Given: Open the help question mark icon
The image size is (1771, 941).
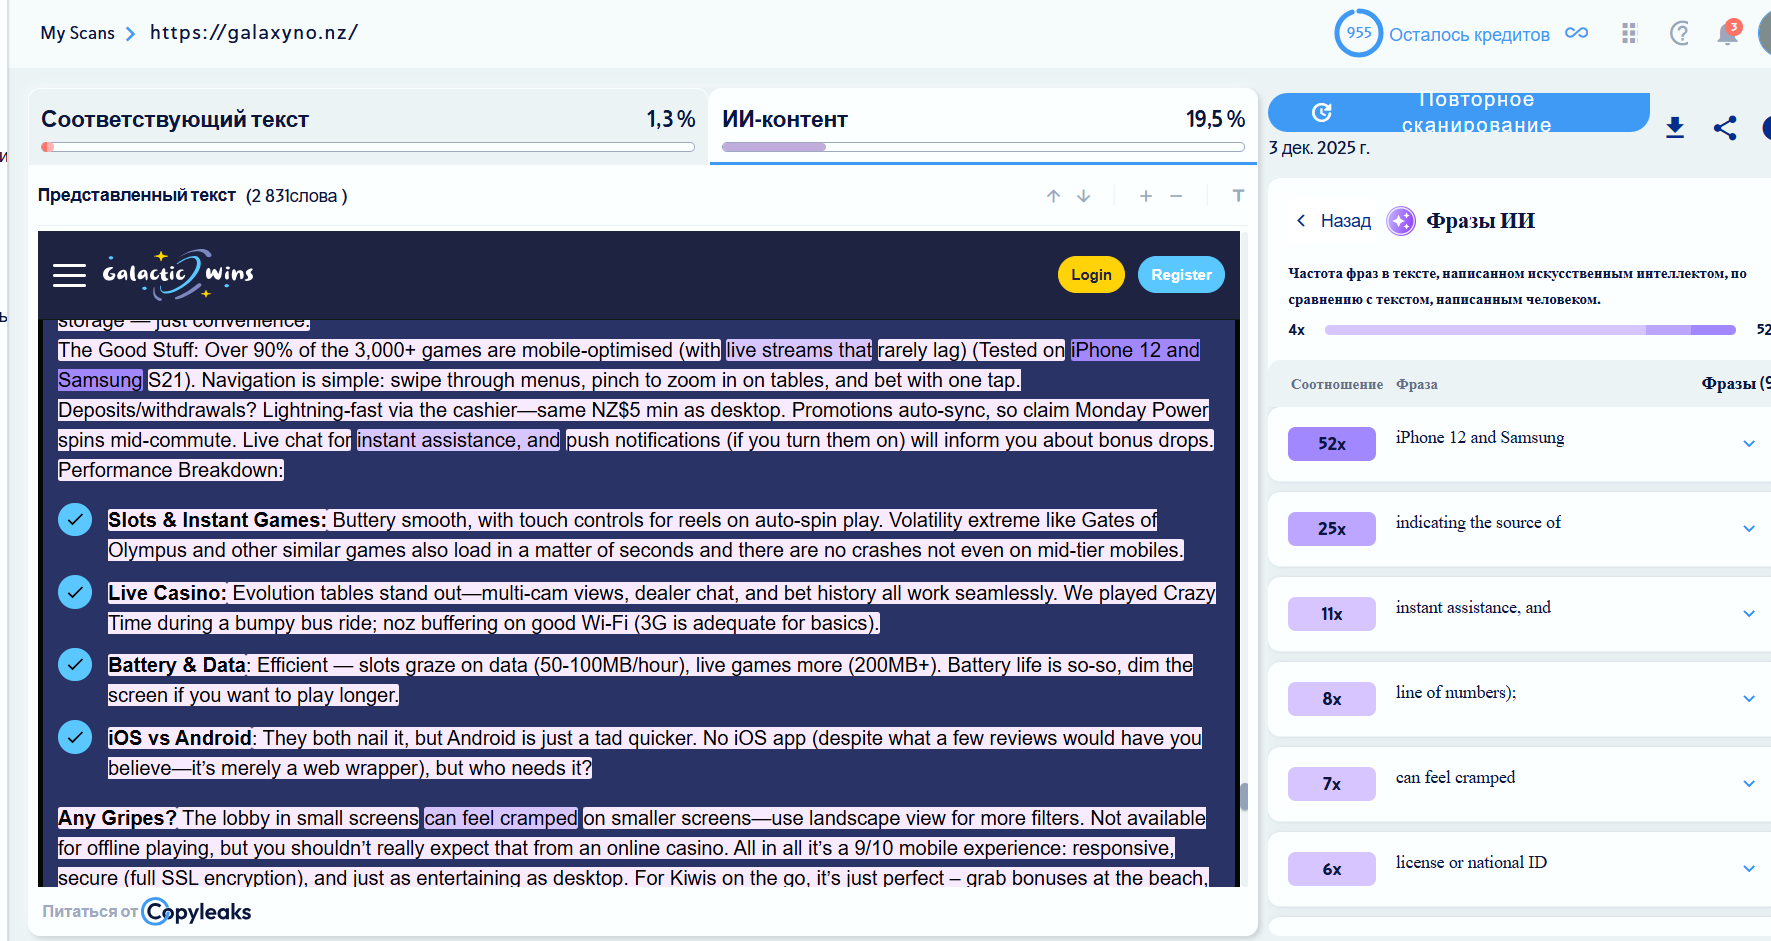Looking at the screenshot, I should [x=1680, y=33].
